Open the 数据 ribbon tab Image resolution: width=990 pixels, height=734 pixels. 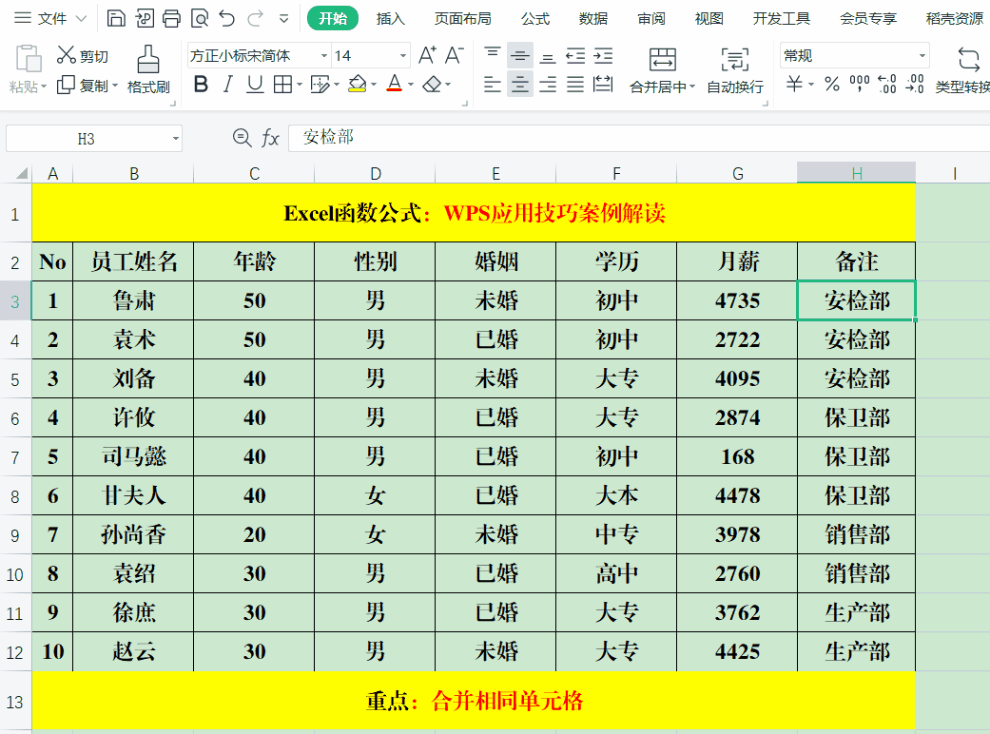pos(592,17)
